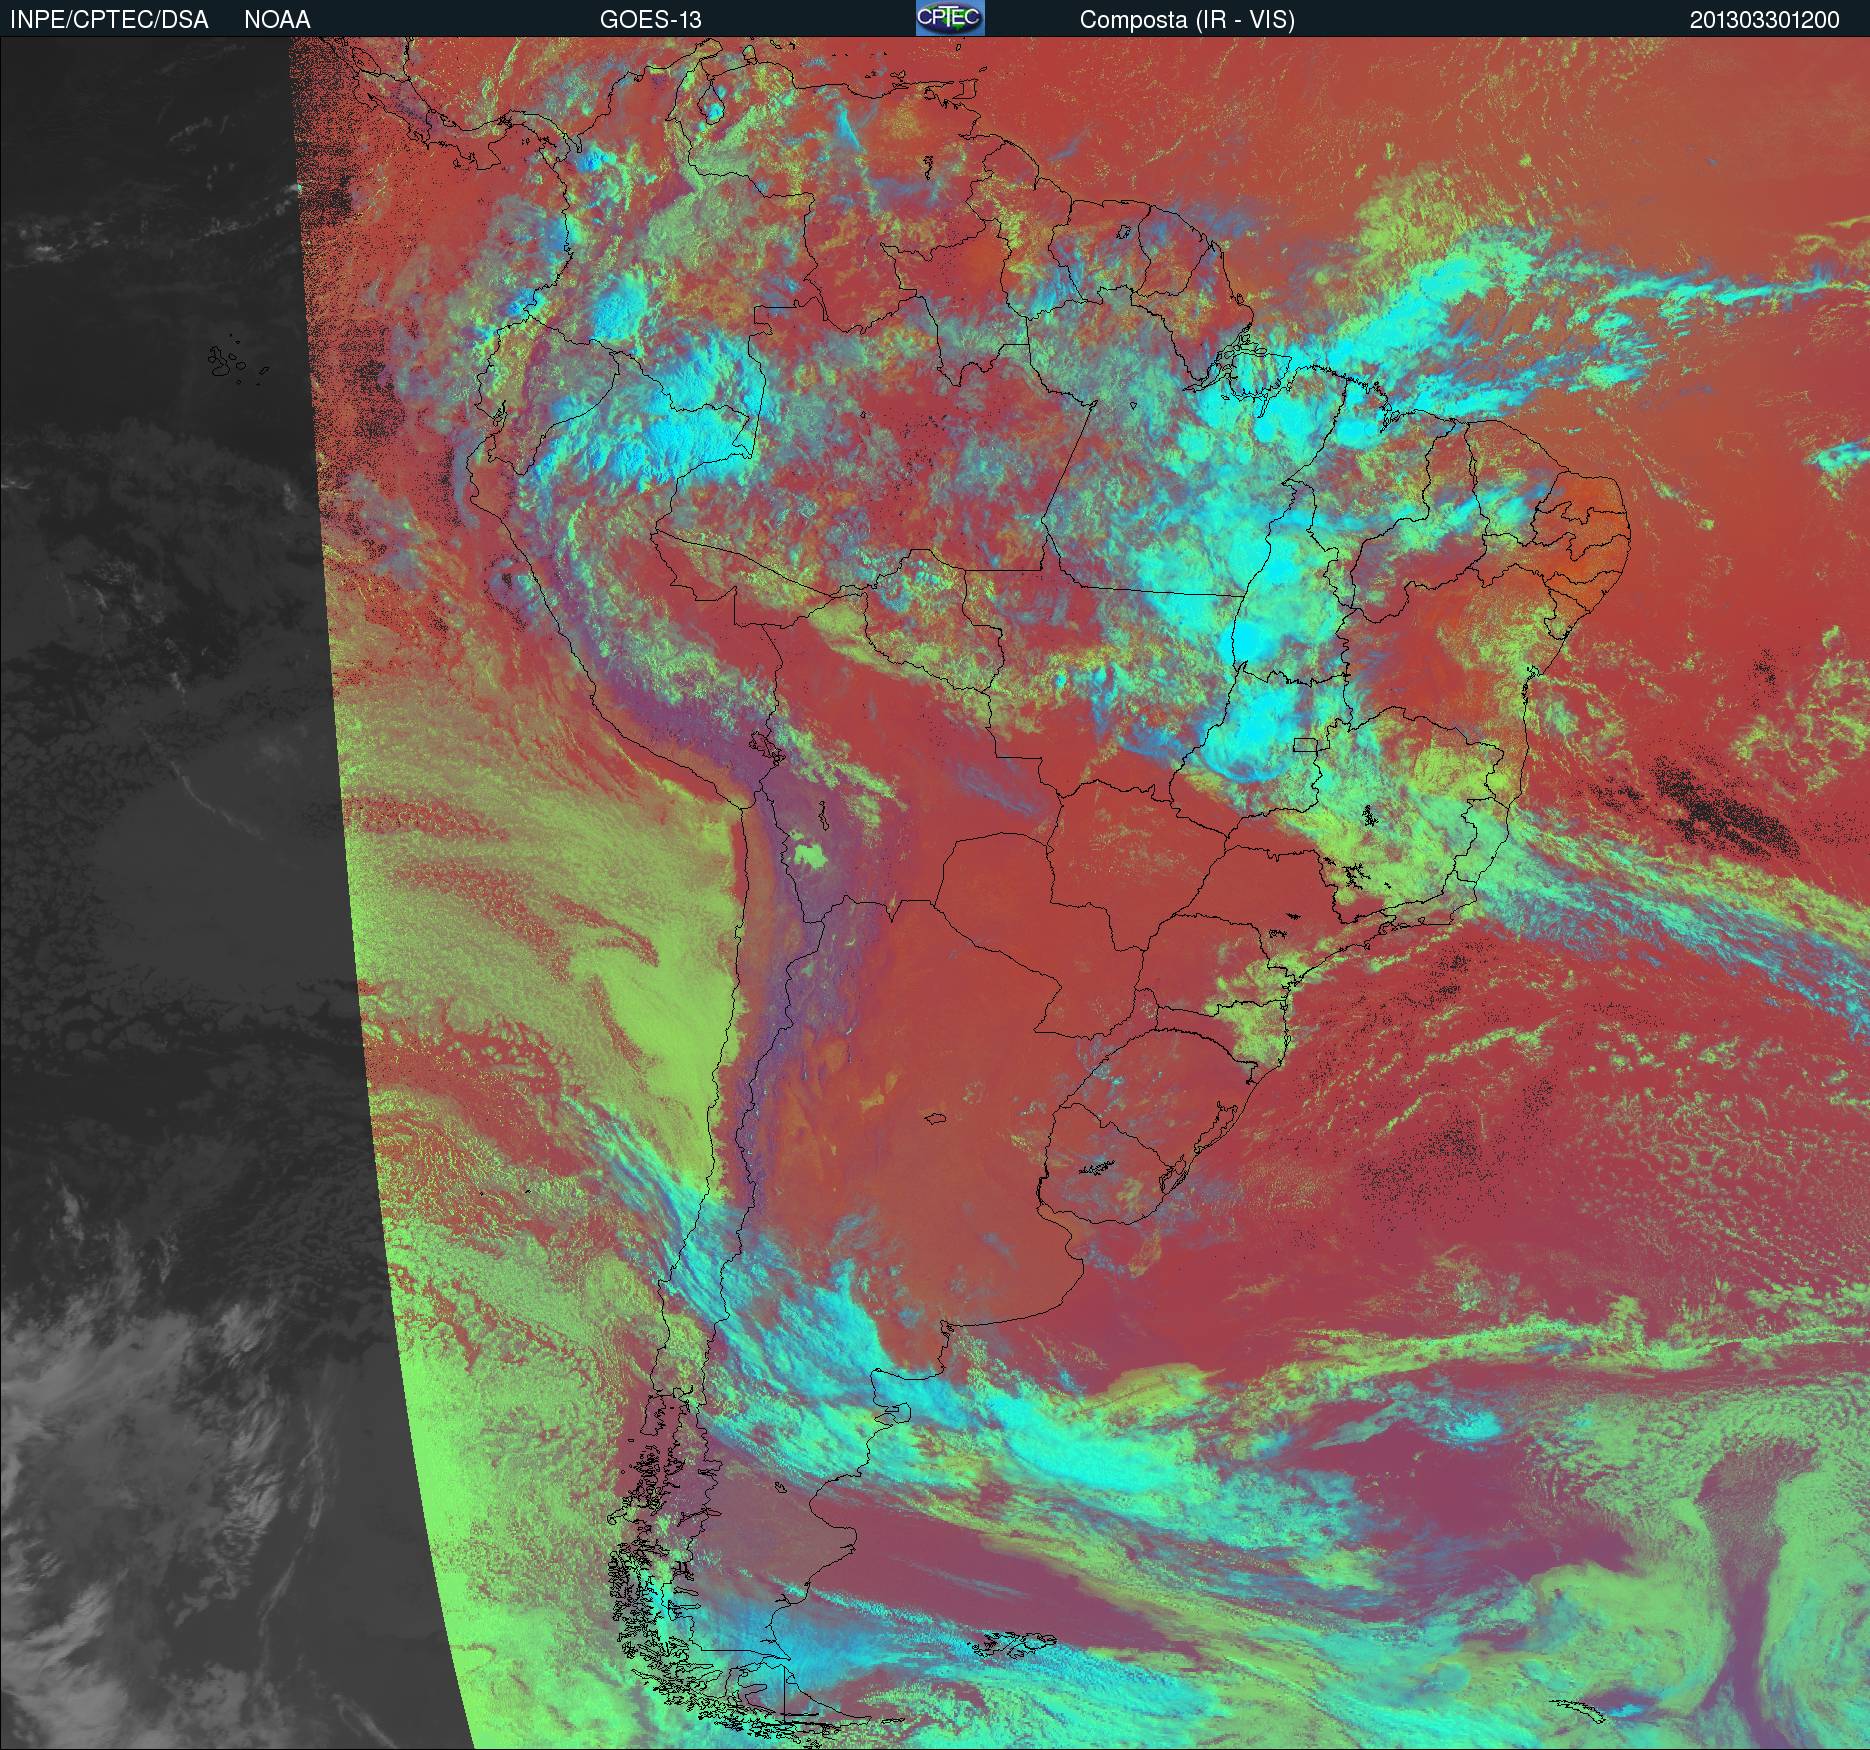This screenshot has width=1870, height=1750.
Task: Click the "Composta (IR - VIS)" title
Action: pyautogui.click(x=1187, y=20)
